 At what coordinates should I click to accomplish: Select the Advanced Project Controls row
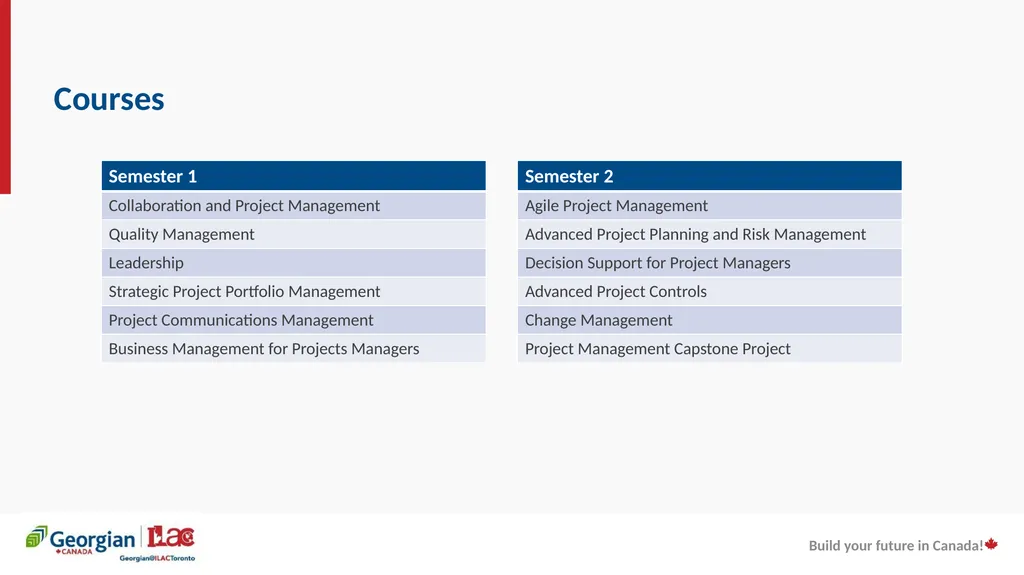709,291
